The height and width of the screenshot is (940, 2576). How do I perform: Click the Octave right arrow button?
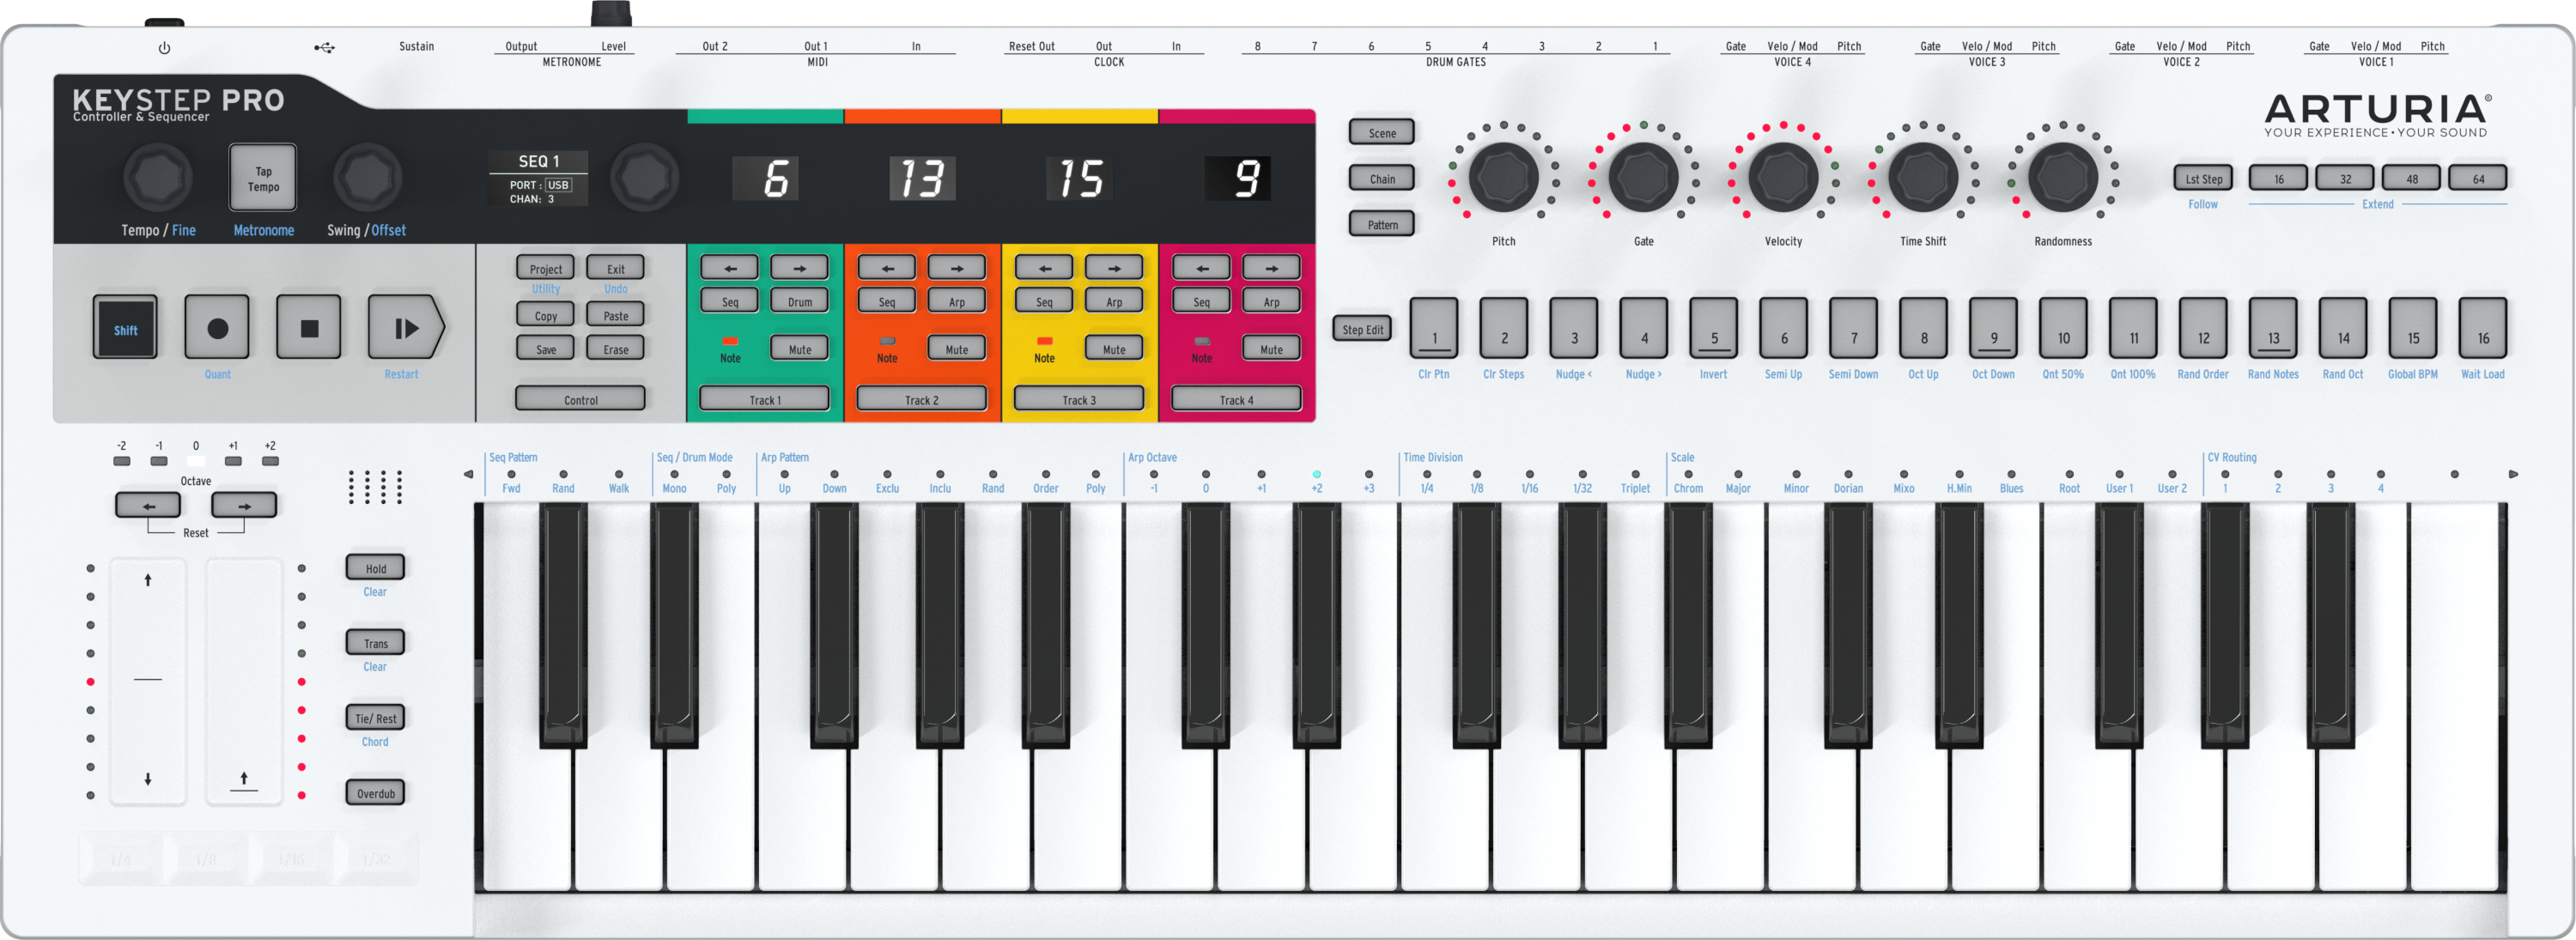click(x=244, y=506)
